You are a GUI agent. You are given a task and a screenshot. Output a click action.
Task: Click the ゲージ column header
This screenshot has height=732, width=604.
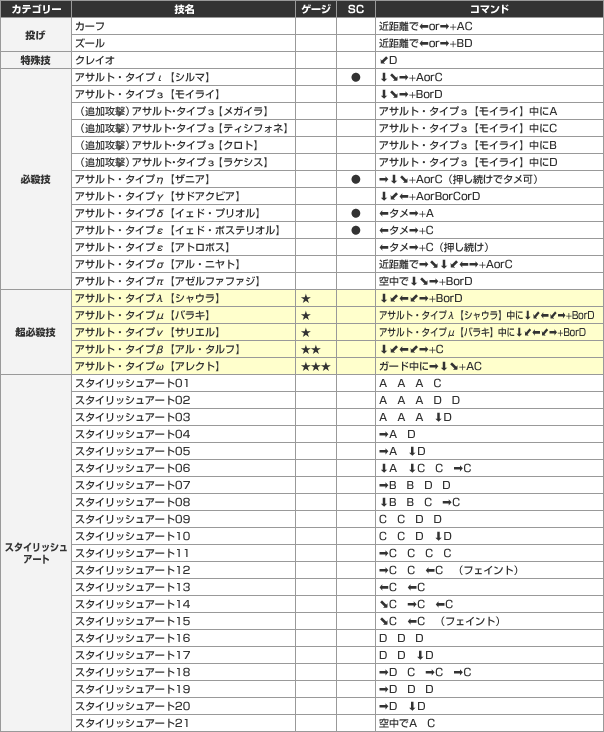(316, 9)
